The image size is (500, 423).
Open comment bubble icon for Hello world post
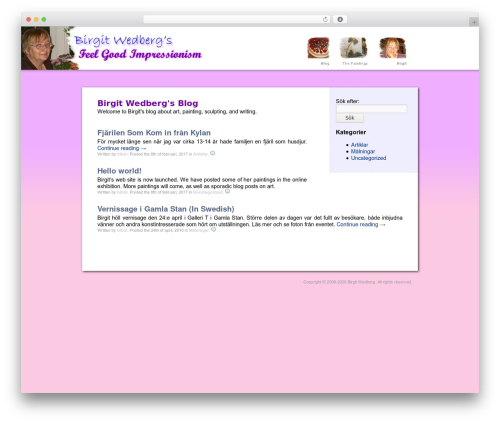(x=227, y=192)
